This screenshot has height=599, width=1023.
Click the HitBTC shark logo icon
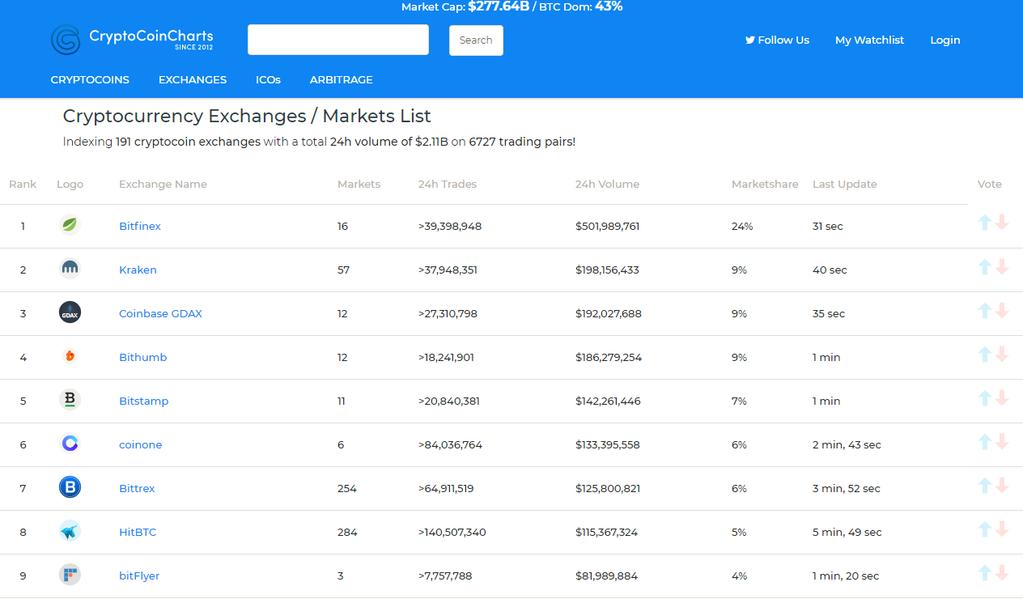click(x=70, y=531)
